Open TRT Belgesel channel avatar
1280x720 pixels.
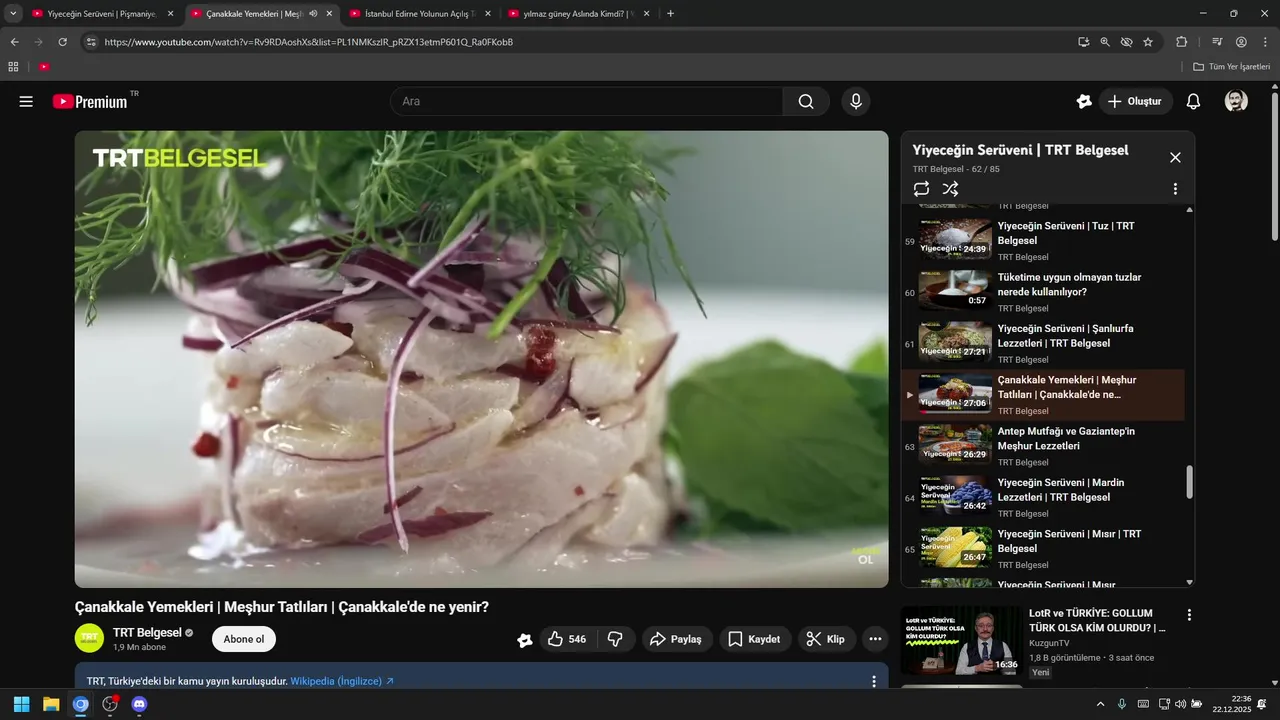coord(90,638)
